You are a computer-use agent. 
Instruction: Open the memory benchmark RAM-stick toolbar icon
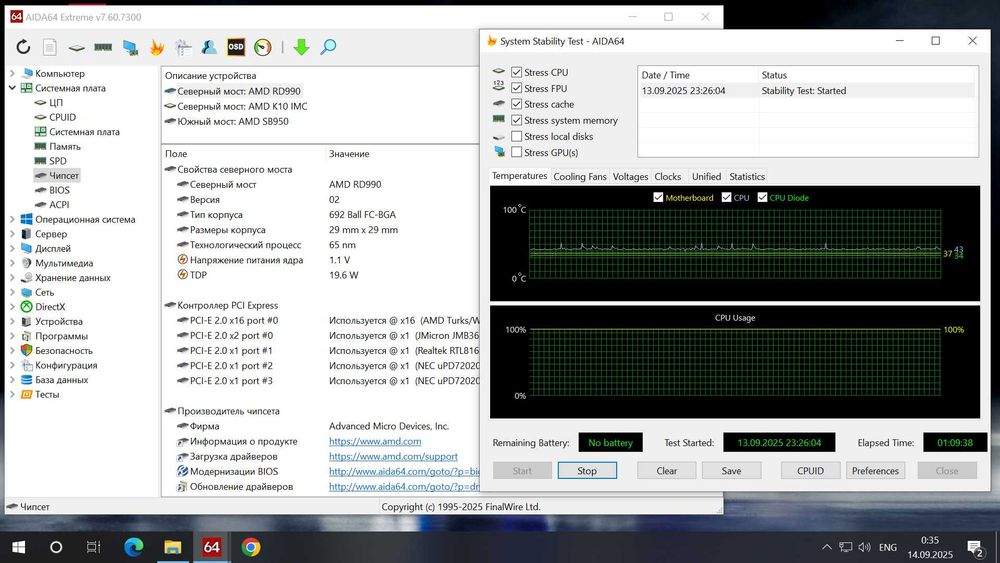(103, 47)
